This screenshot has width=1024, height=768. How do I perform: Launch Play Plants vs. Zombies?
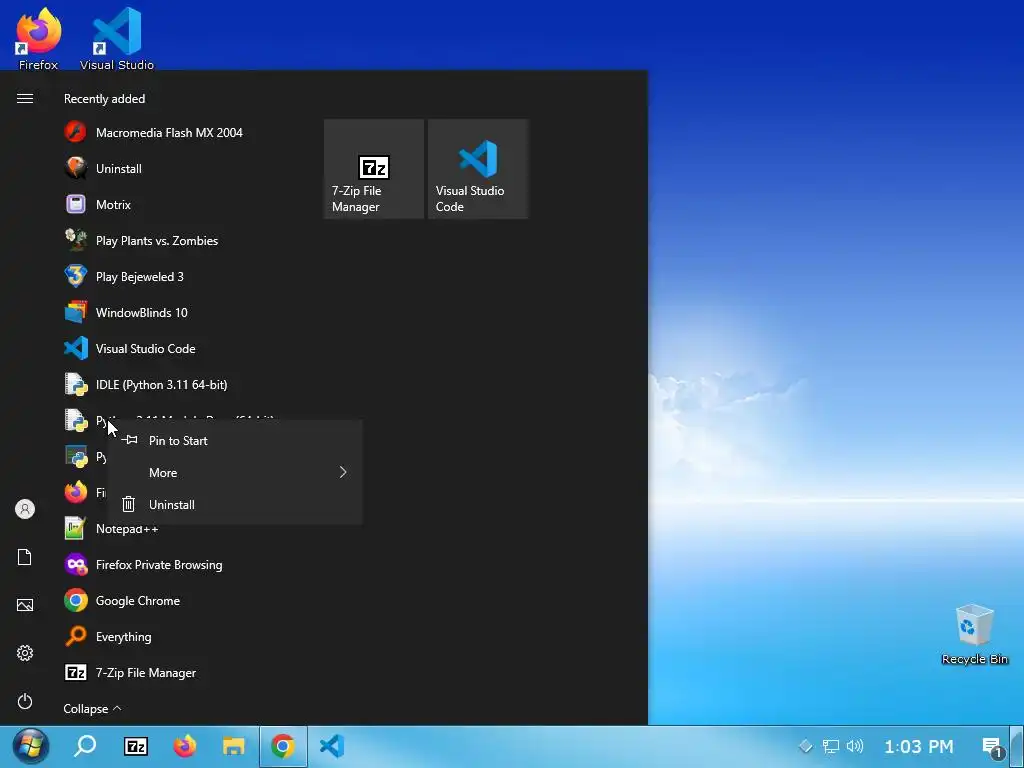coord(141,240)
